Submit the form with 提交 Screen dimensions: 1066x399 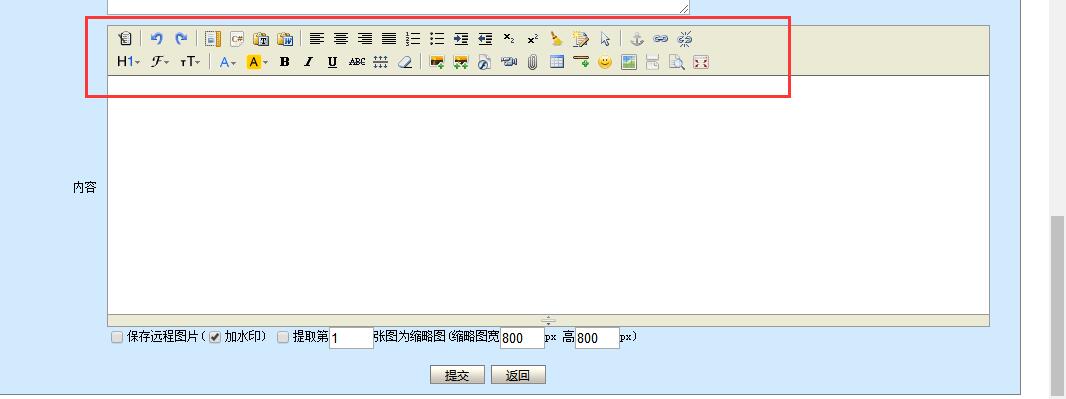457,375
